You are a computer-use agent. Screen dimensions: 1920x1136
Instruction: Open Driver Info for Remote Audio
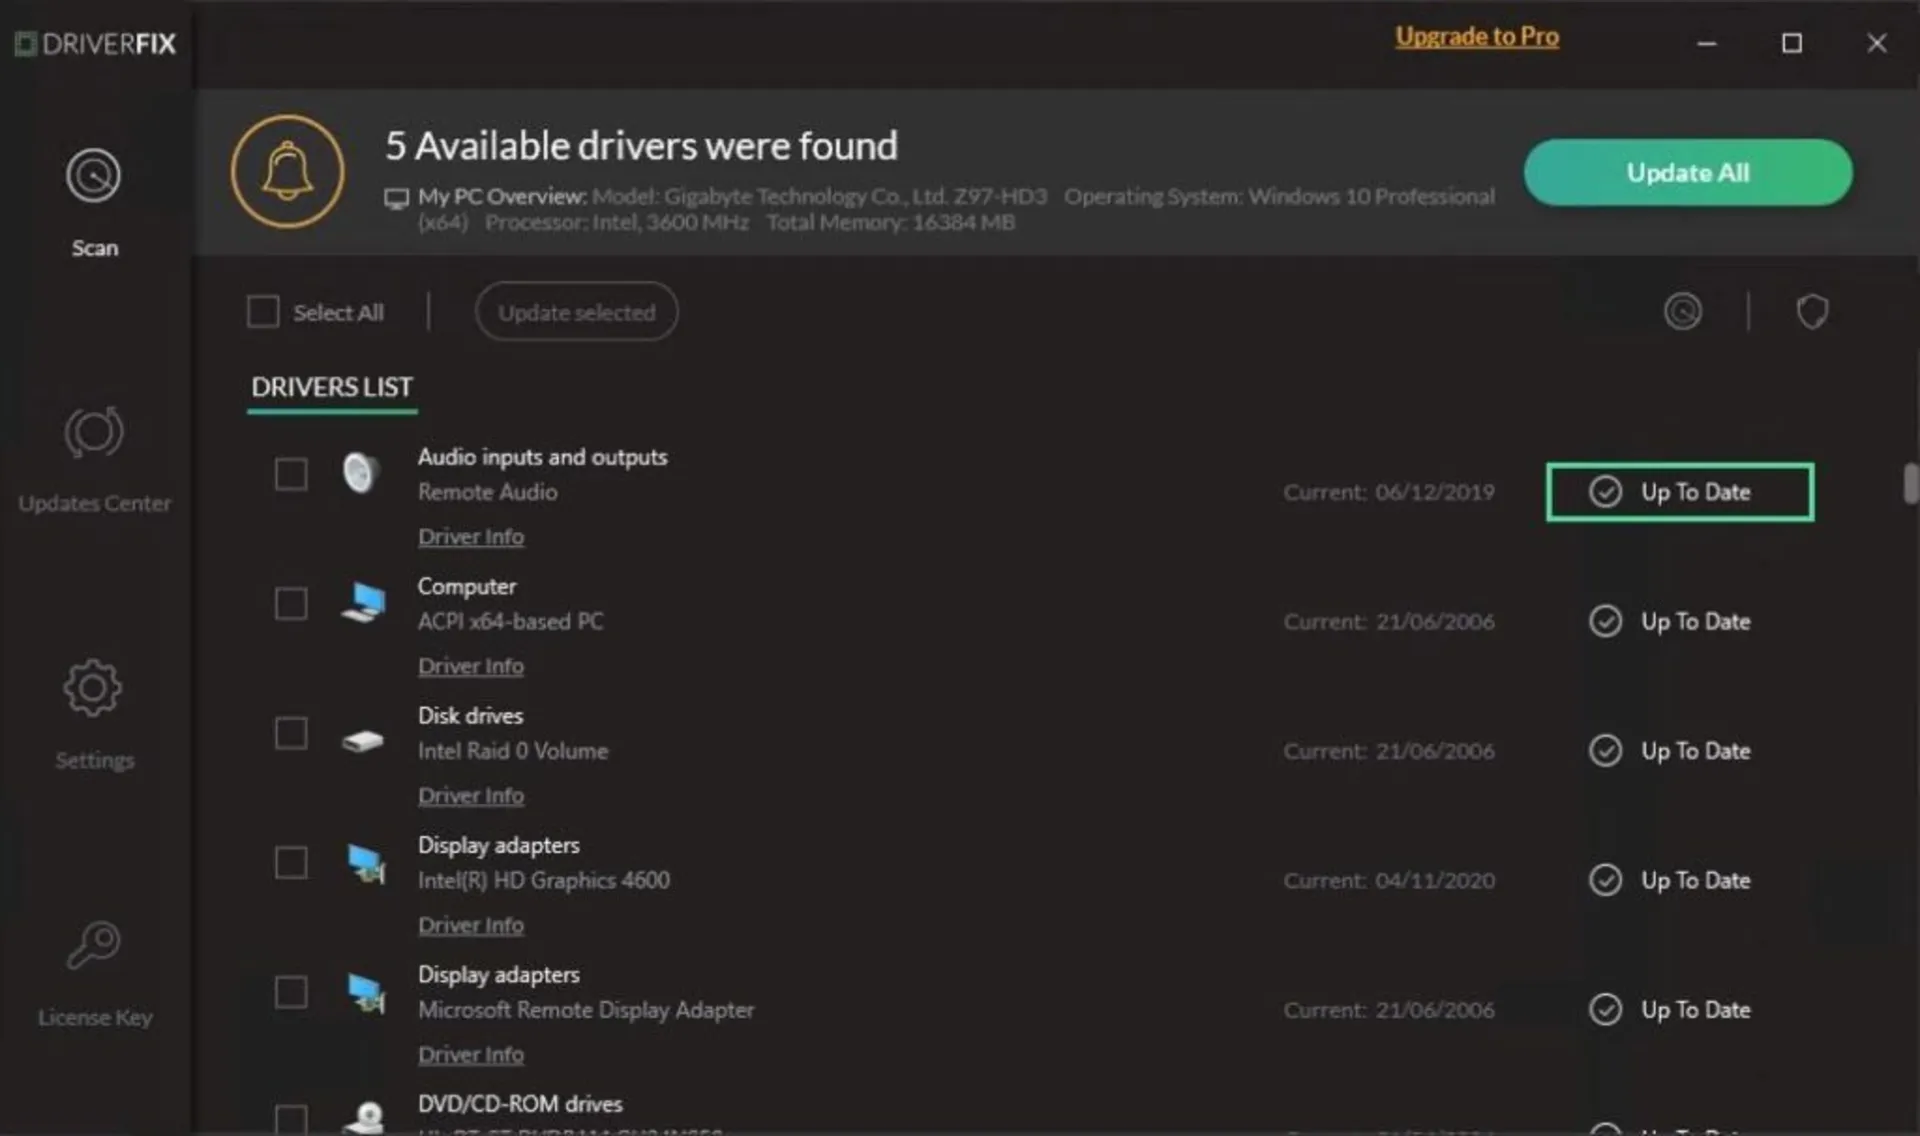[x=471, y=537]
